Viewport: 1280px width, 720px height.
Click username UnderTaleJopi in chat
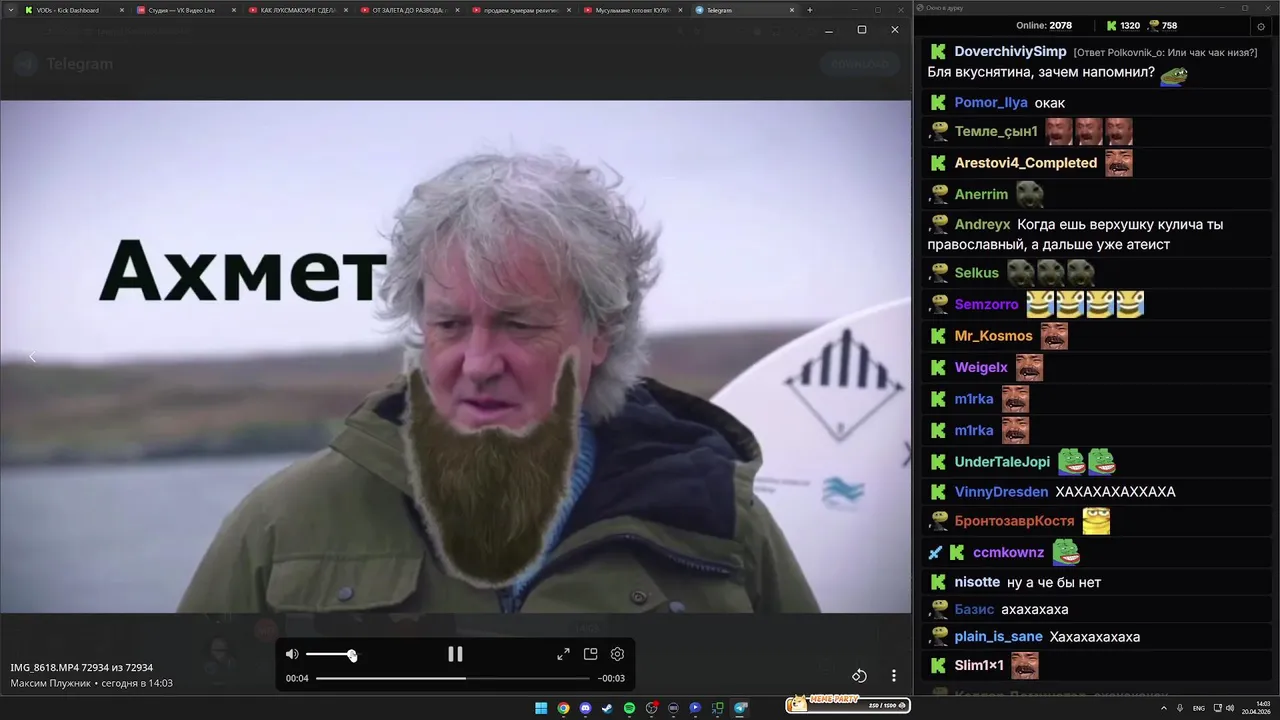click(x=1002, y=462)
